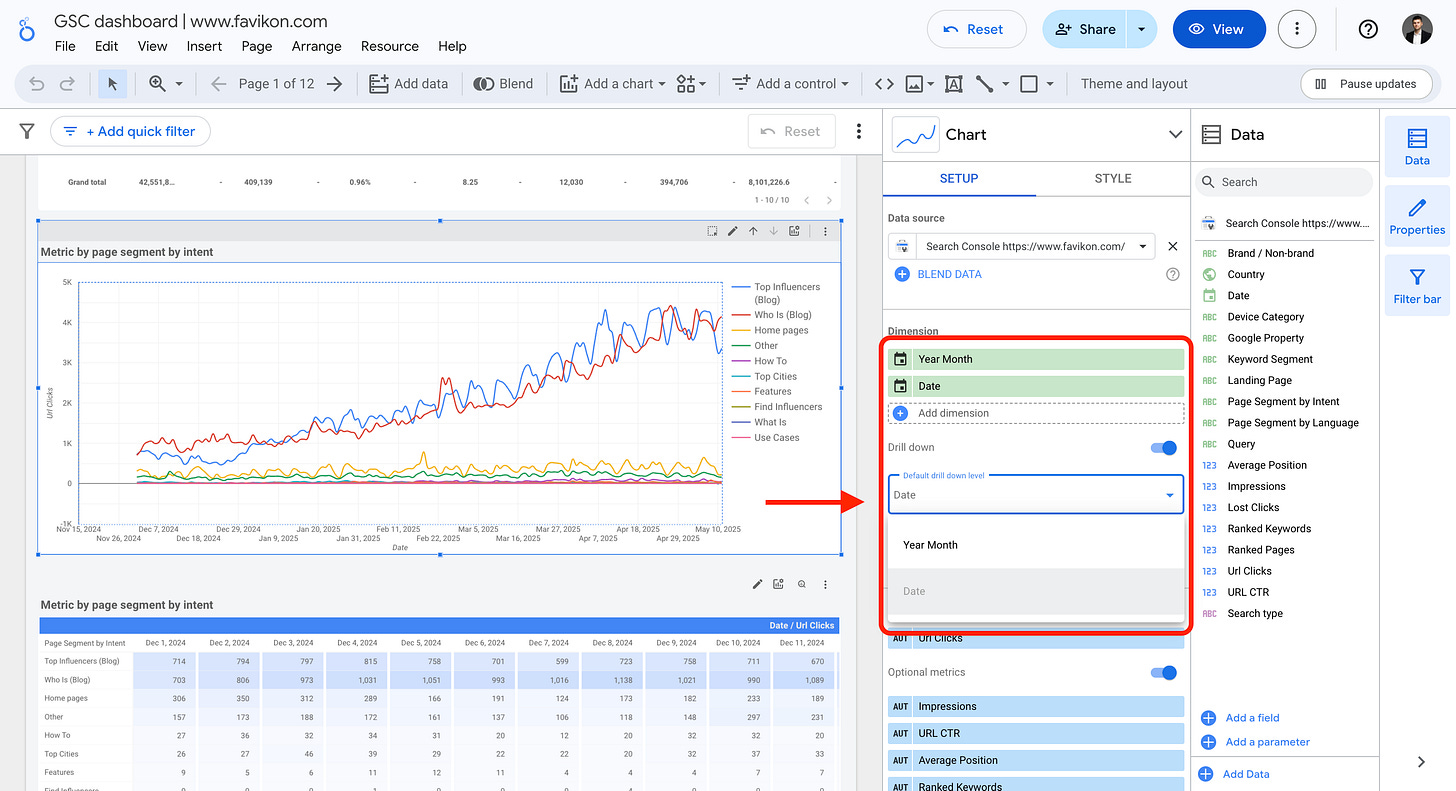Open the selected chart's three-dot menu
Image resolution: width=1456 pixels, height=791 pixels.
click(825, 231)
